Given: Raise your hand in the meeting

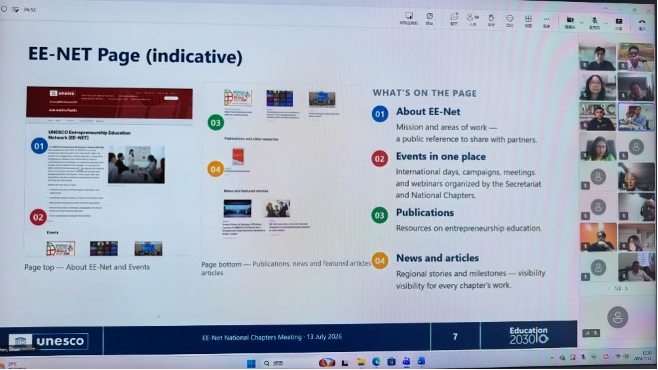Looking at the screenshot, I should click(491, 19).
